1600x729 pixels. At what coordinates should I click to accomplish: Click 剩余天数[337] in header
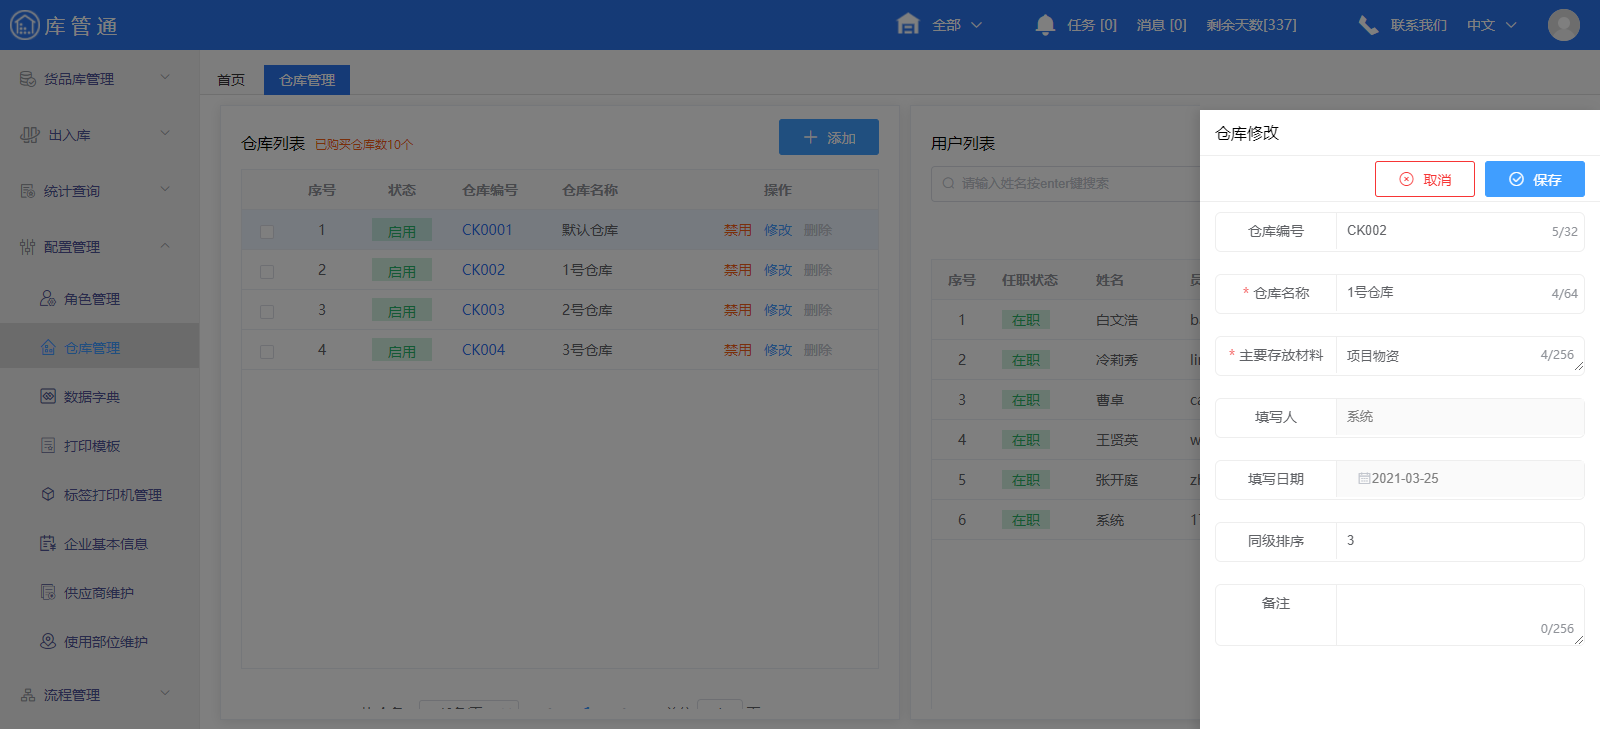pos(1251,25)
